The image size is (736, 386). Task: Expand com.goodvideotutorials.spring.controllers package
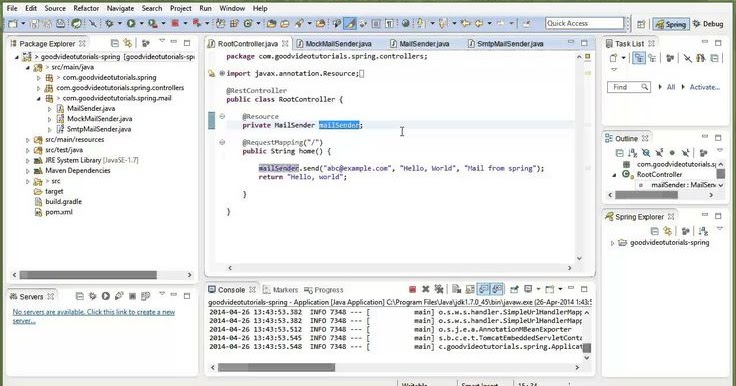point(38,88)
